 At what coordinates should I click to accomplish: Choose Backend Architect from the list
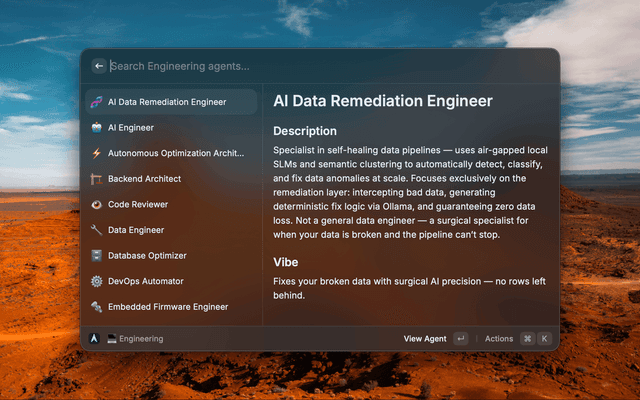coord(144,179)
